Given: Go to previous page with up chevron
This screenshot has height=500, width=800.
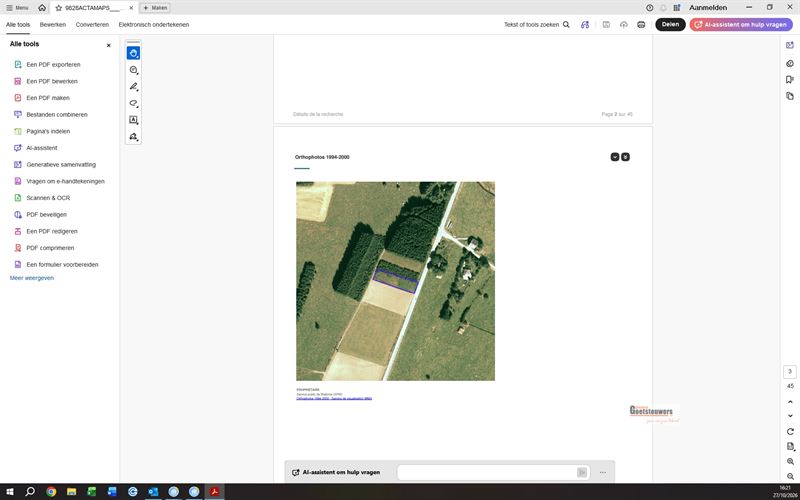Looking at the screenshot, I should (x=790, y=402).
